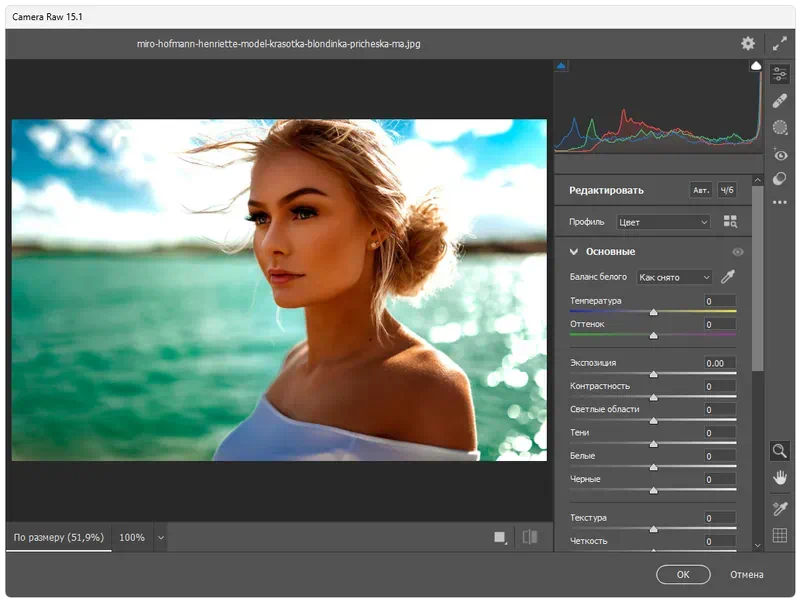This screenshot has height=602, width=800.
Task: Toggle shadow clipping warning triangle
Action: 561,66
